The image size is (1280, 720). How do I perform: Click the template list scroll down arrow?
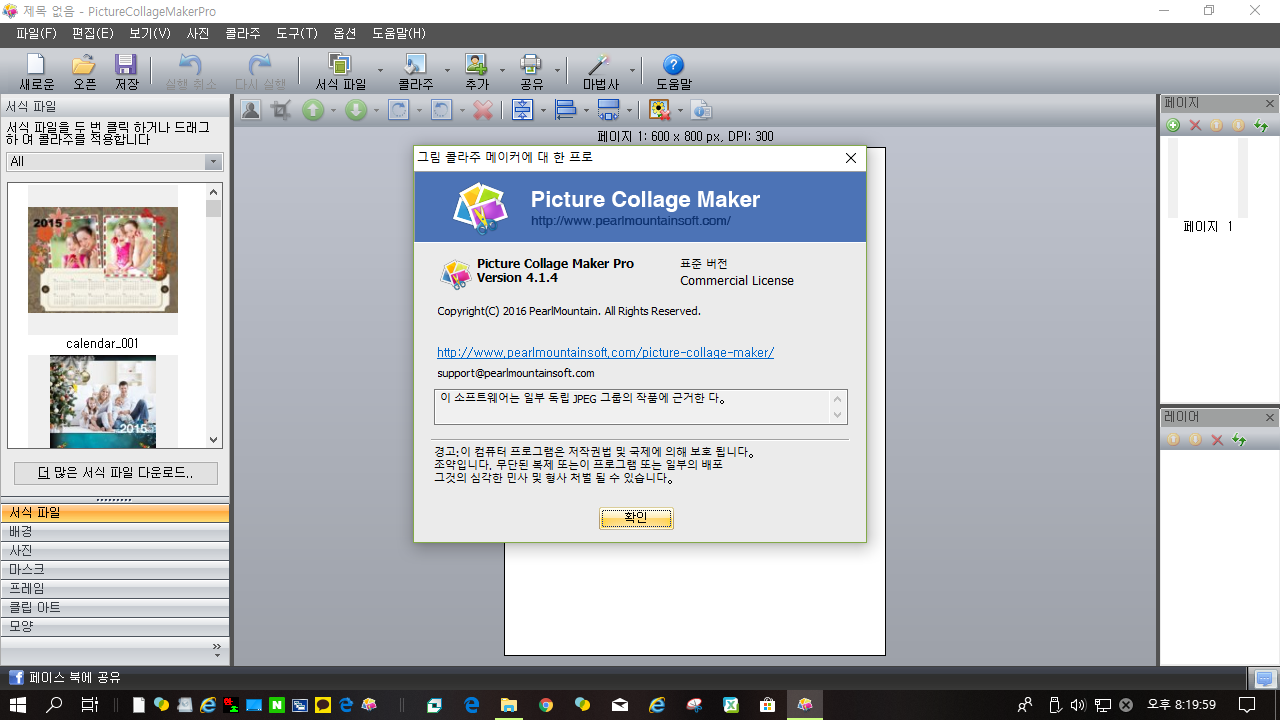click(214, 439)
